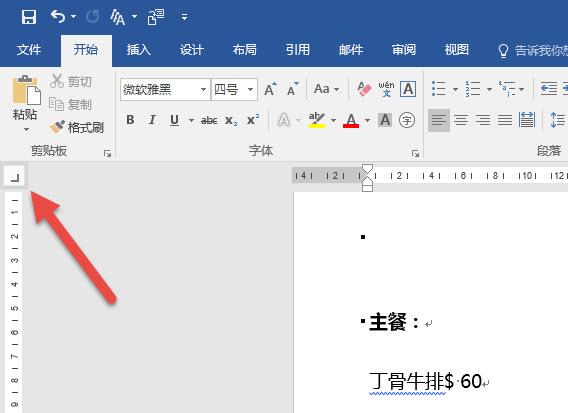Open the 四号 font size dropdown

[250, 89]
